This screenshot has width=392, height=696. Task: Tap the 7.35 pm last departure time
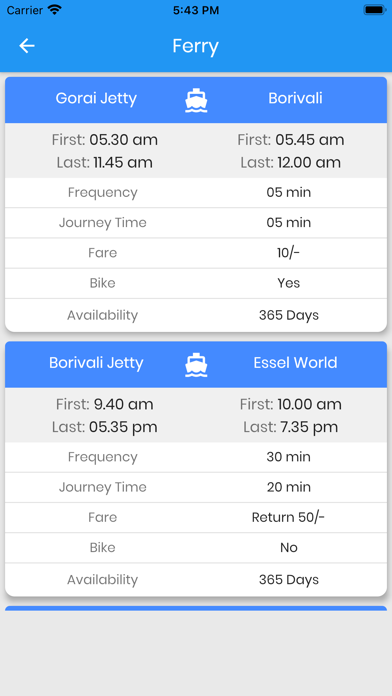[309, 427]
